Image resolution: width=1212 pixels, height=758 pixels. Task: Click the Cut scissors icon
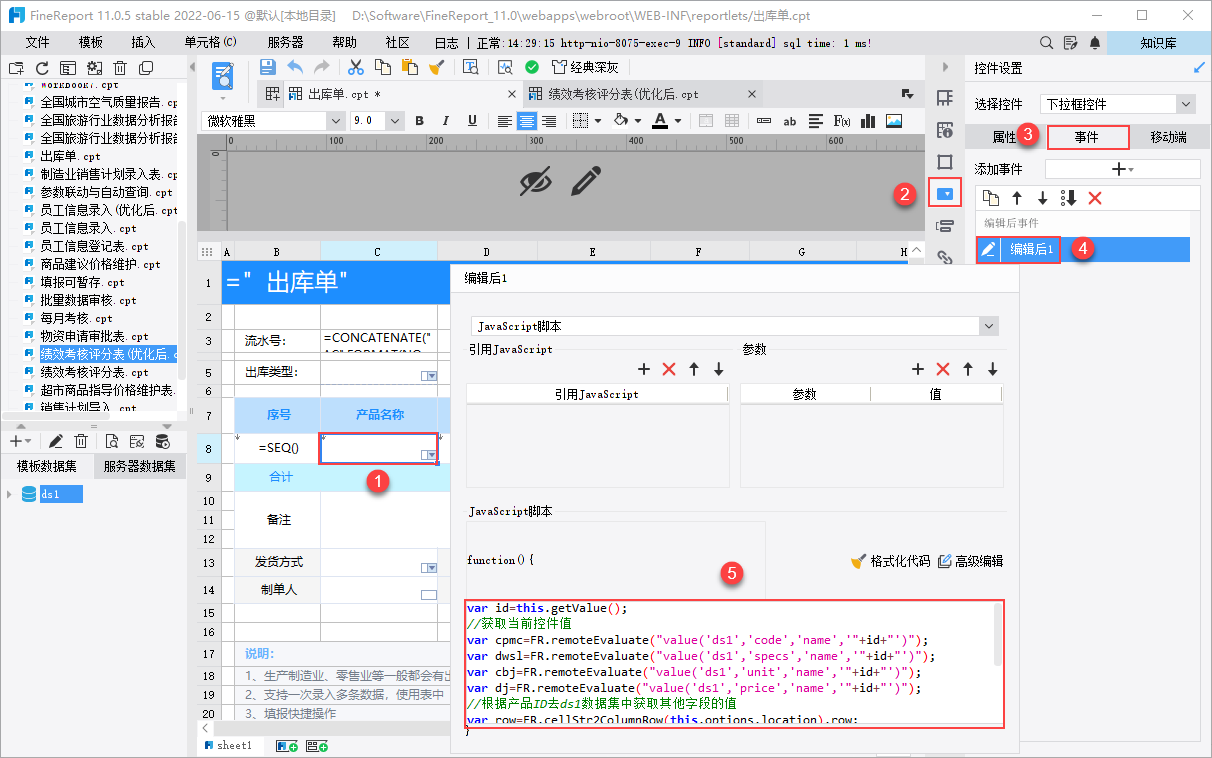[355, 67]
